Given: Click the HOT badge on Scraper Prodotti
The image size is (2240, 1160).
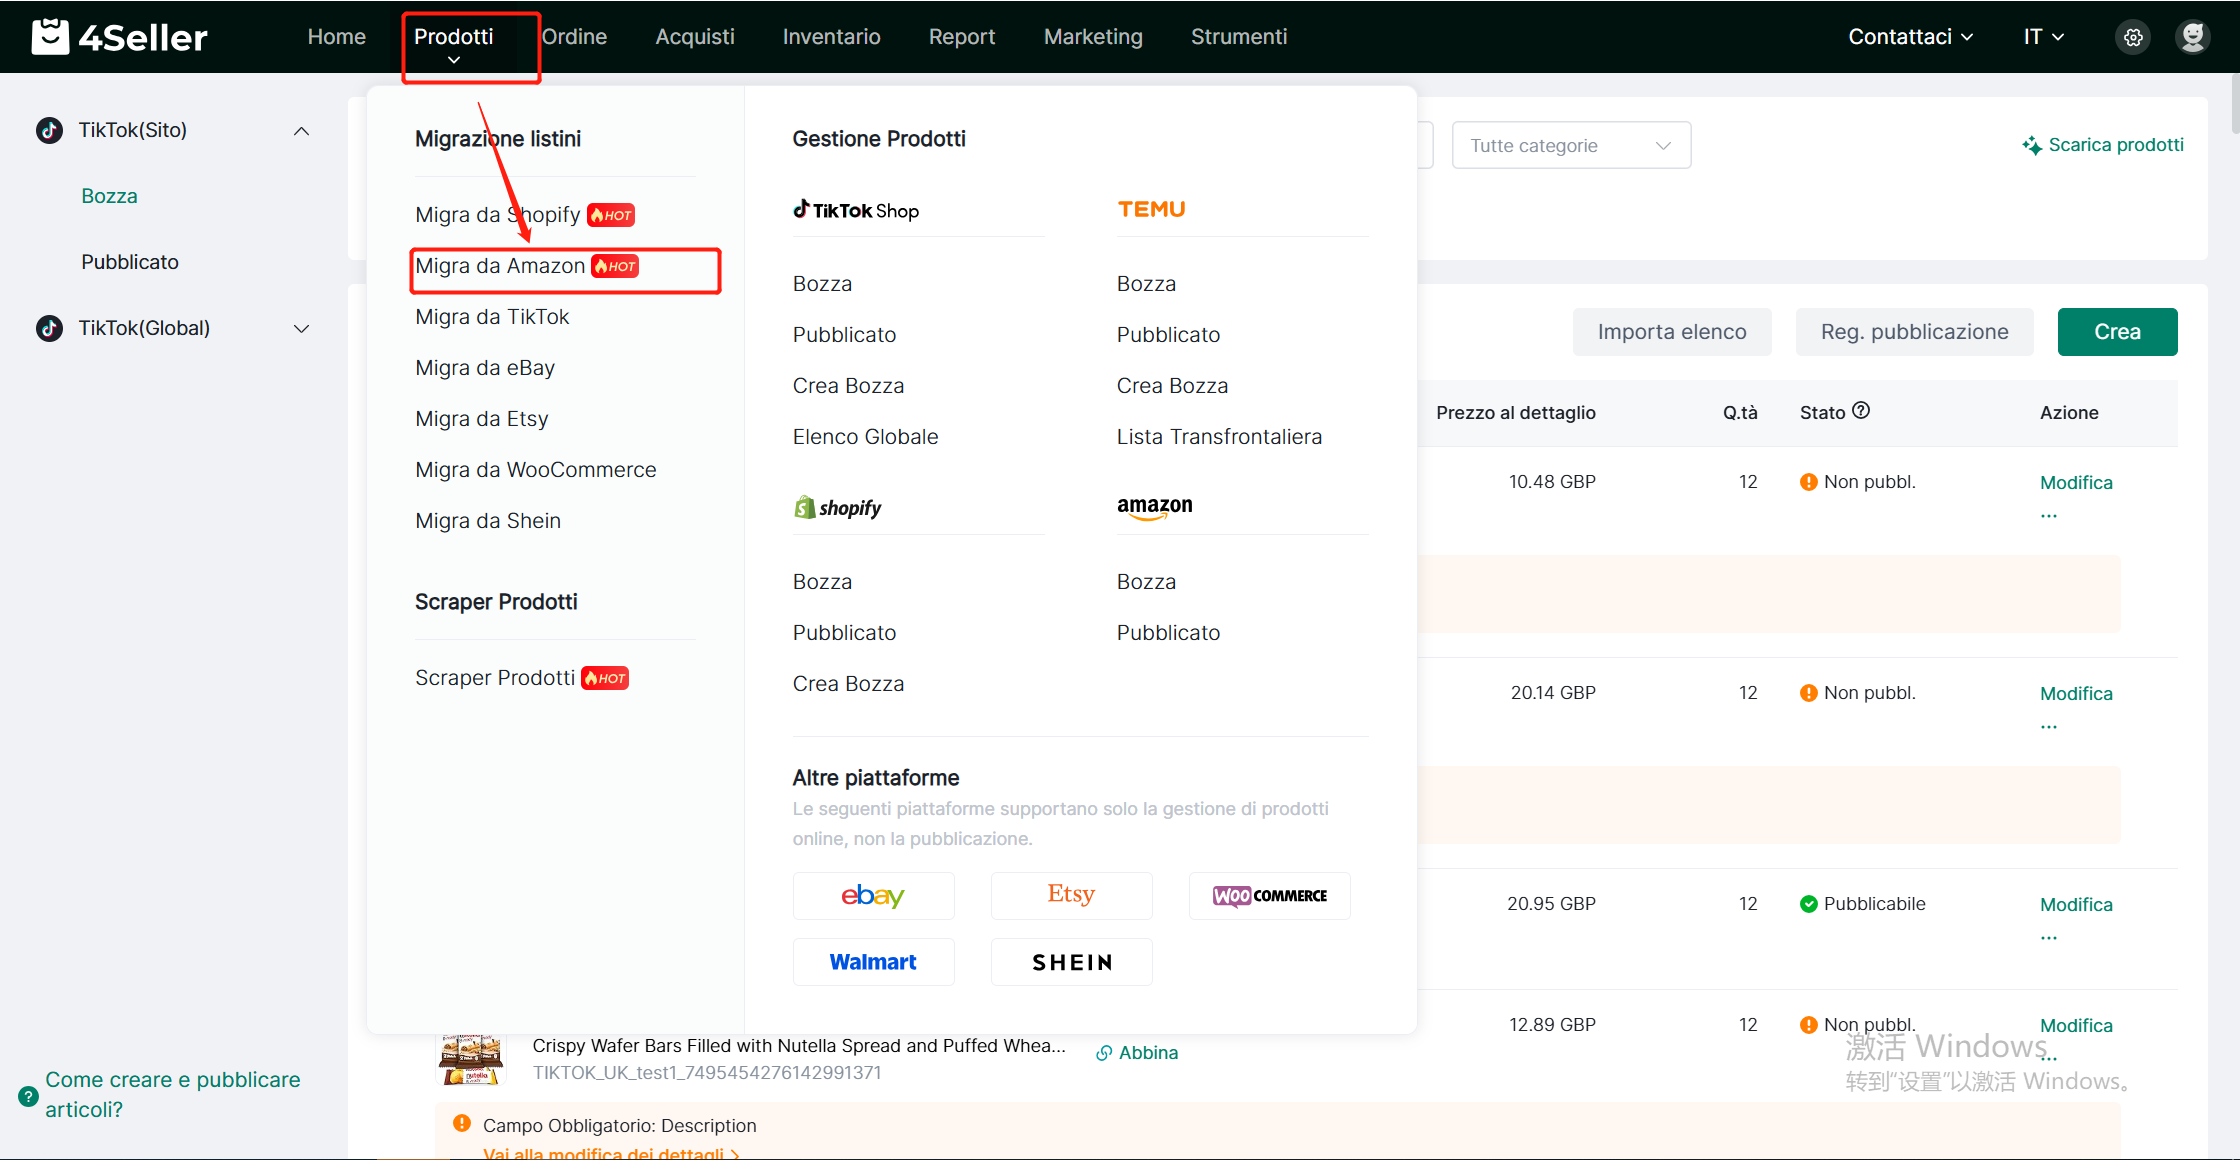Looking at the screenshot, I should (605, 678).
